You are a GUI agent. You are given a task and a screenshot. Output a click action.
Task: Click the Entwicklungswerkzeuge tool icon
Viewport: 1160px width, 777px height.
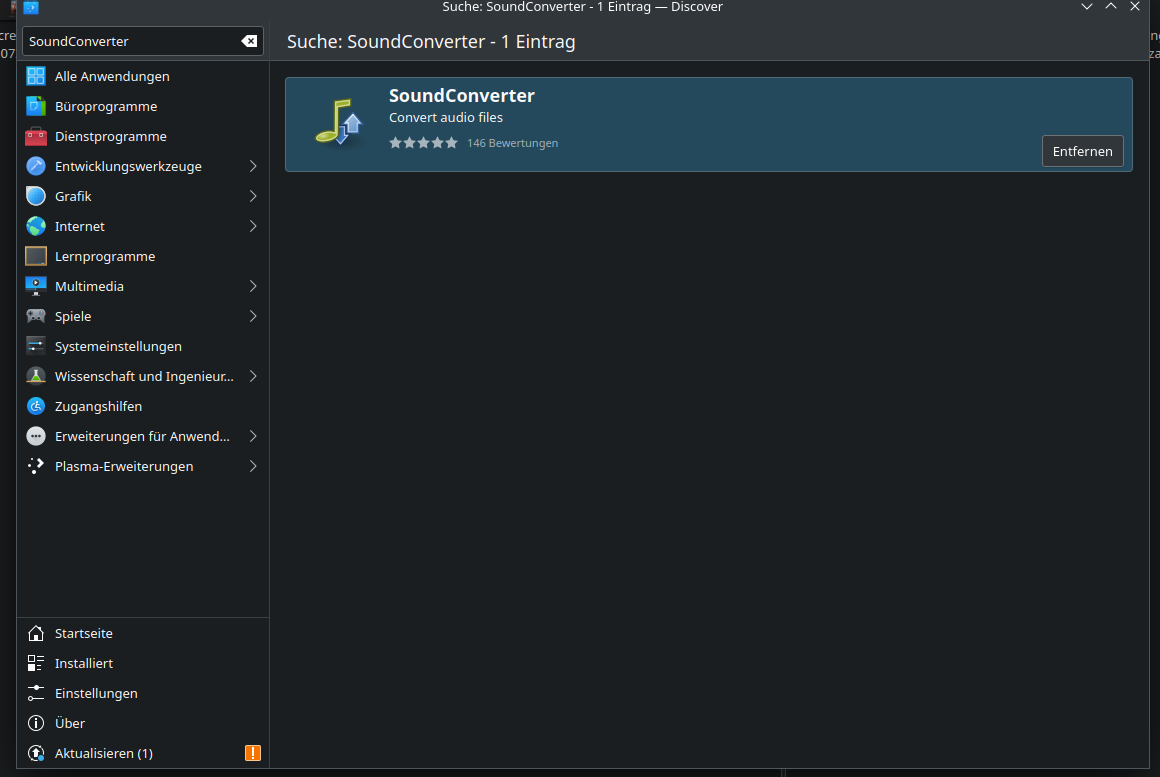[x=36, y=166]
